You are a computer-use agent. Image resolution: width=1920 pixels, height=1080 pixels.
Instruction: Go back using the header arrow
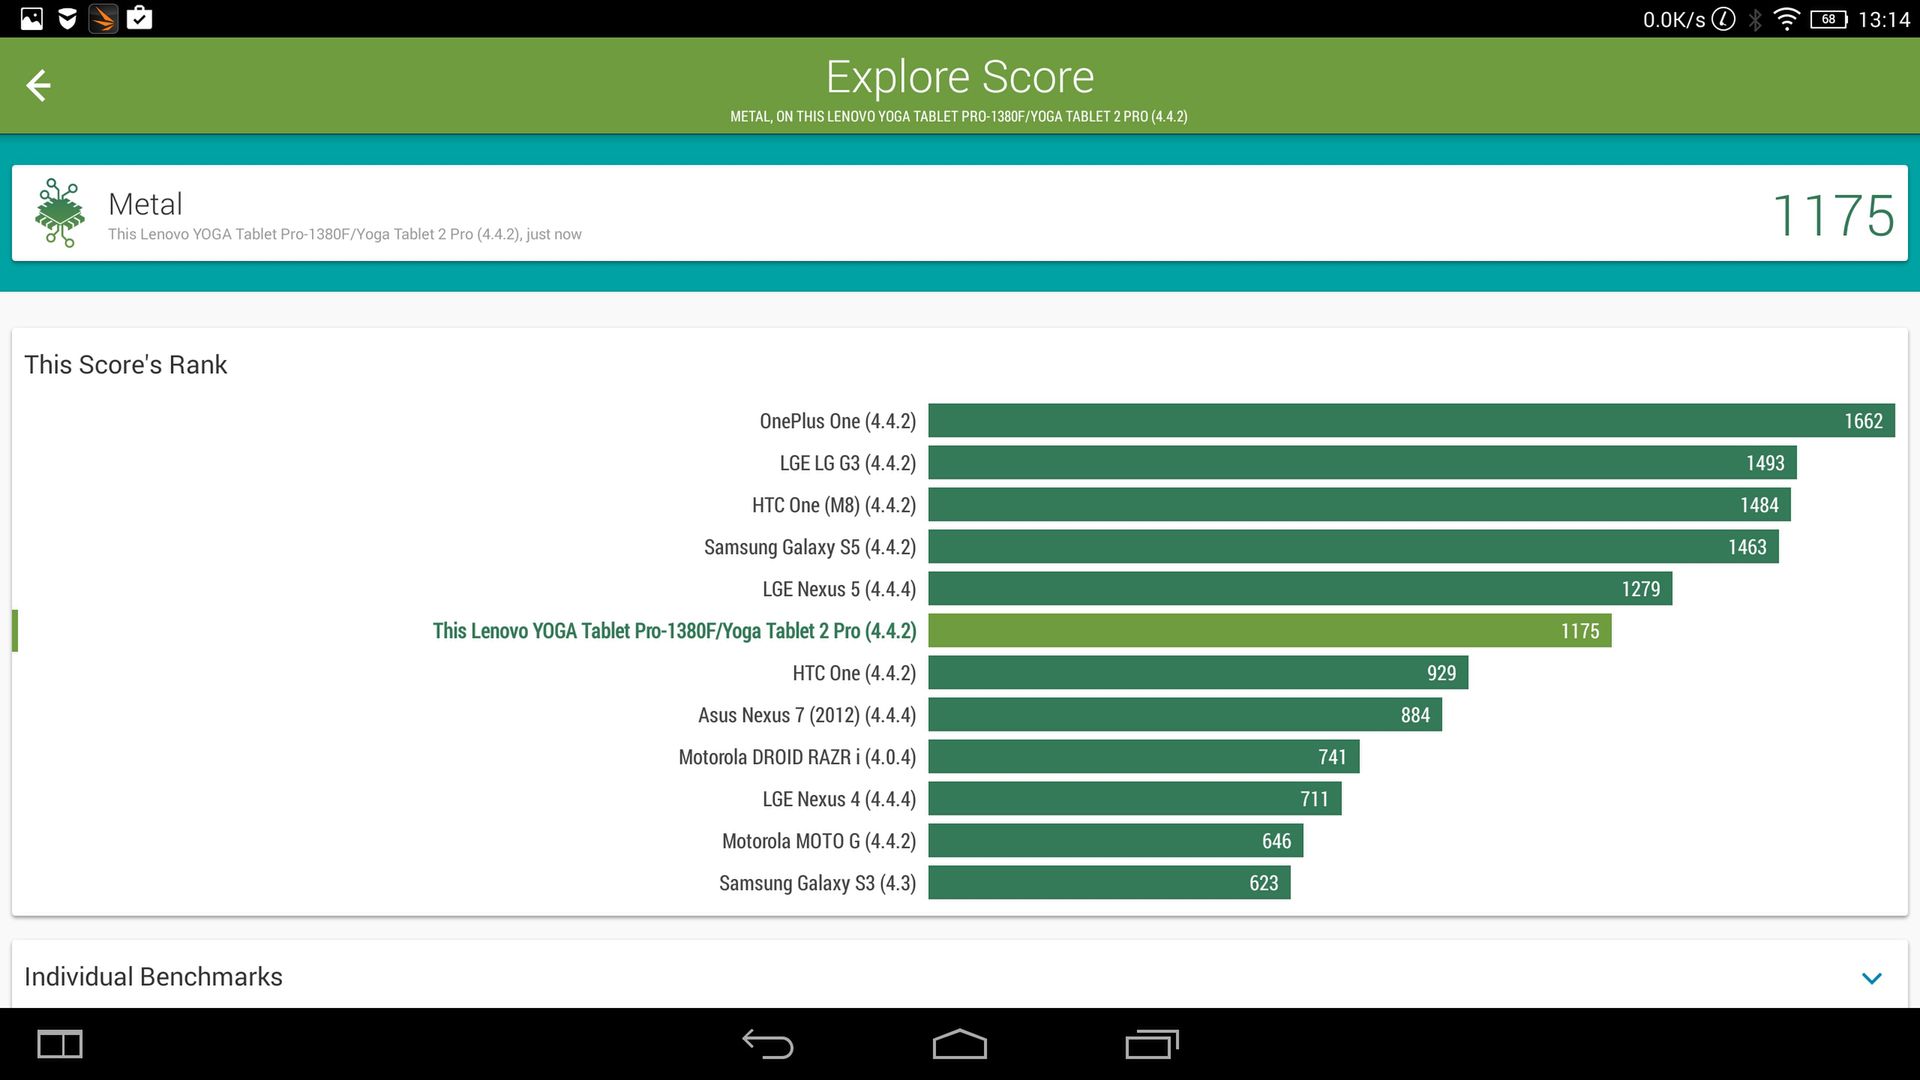tap(38, 86)
